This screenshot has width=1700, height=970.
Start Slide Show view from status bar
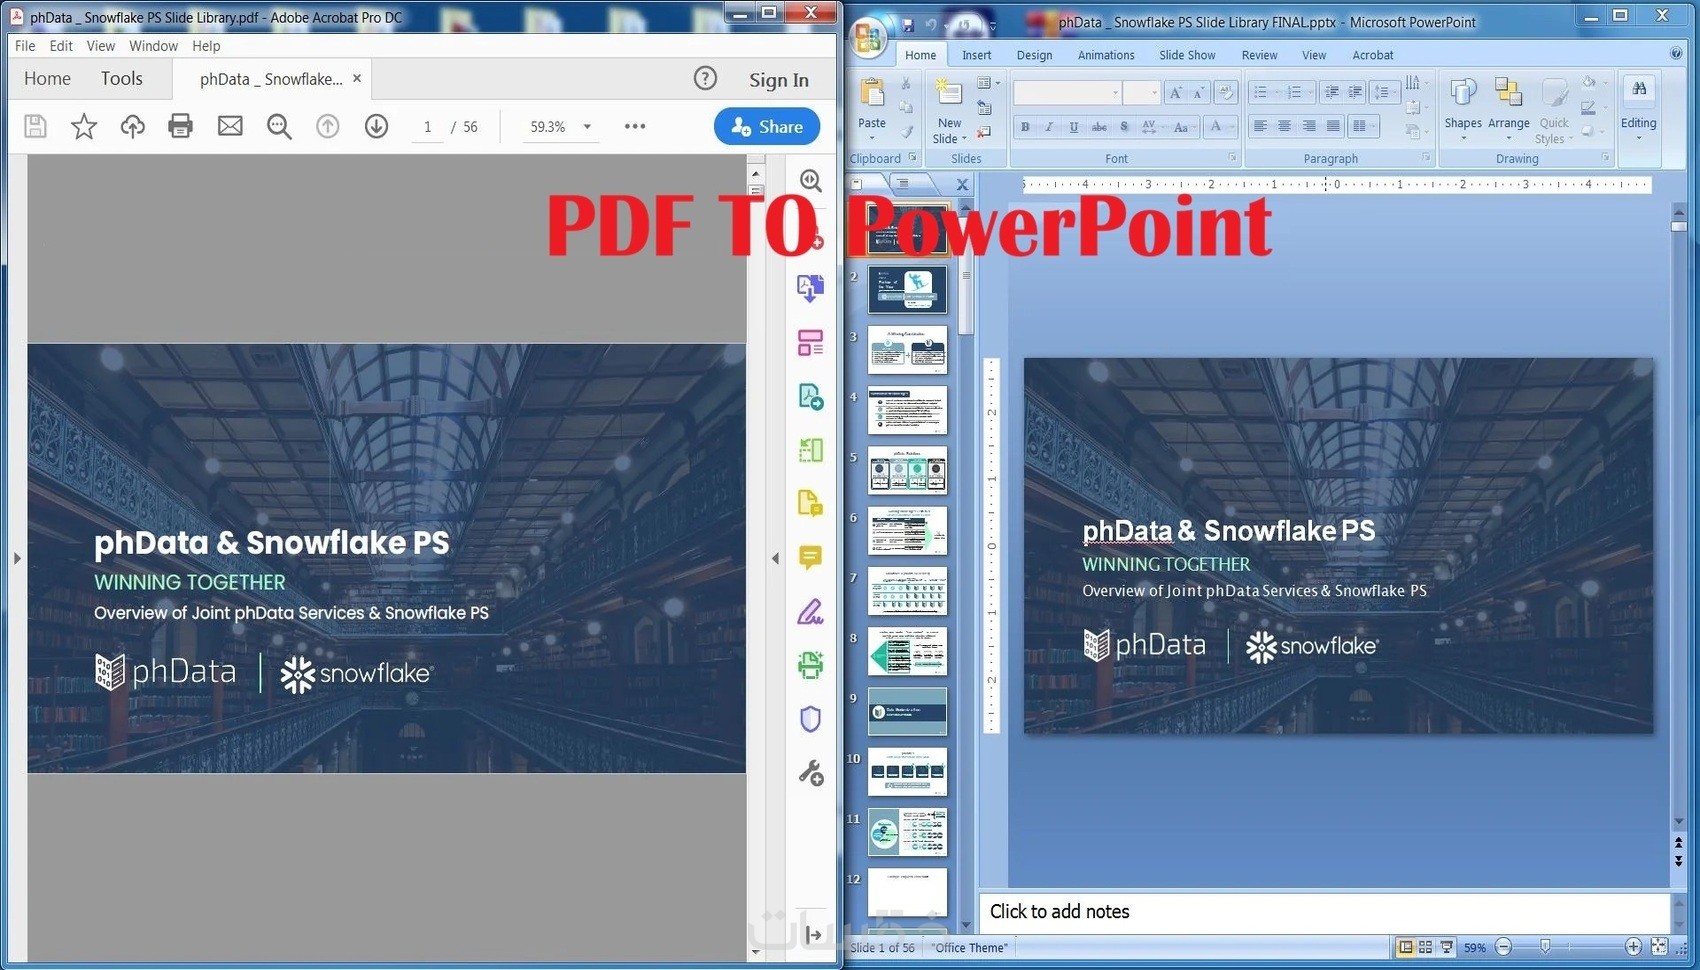[x=1446, y=947]
